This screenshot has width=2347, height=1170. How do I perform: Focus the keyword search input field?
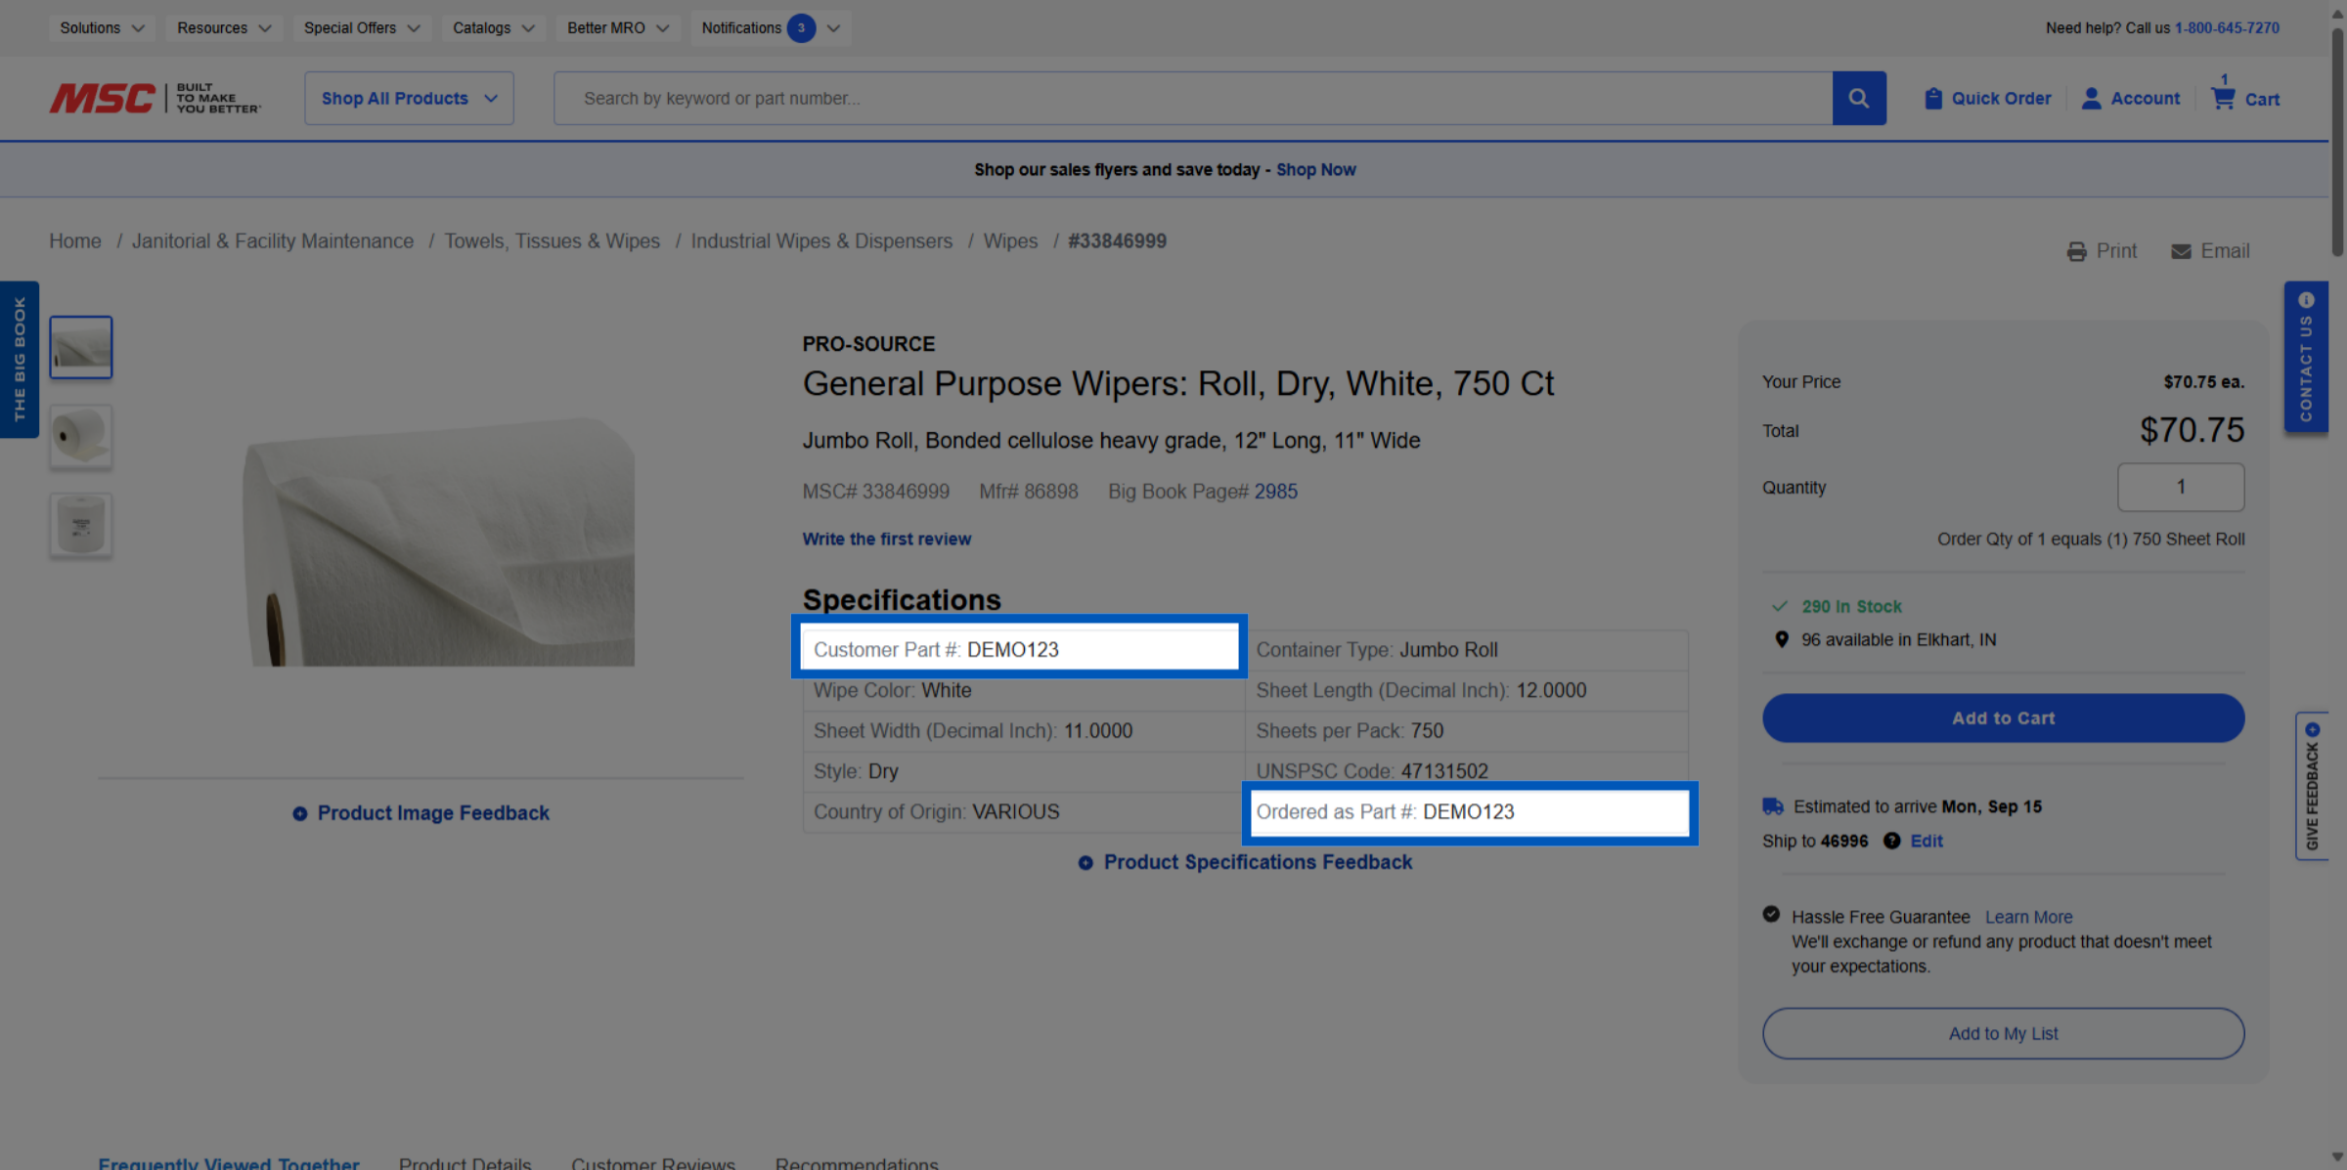(1193, 98)
